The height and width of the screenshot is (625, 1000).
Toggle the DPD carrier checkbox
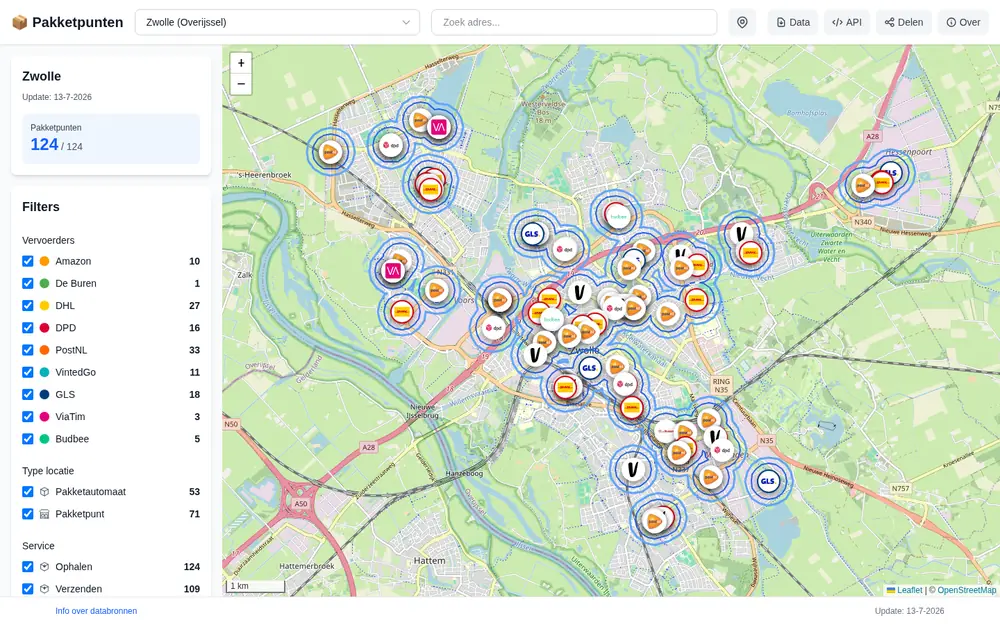[x=27, y=328]
